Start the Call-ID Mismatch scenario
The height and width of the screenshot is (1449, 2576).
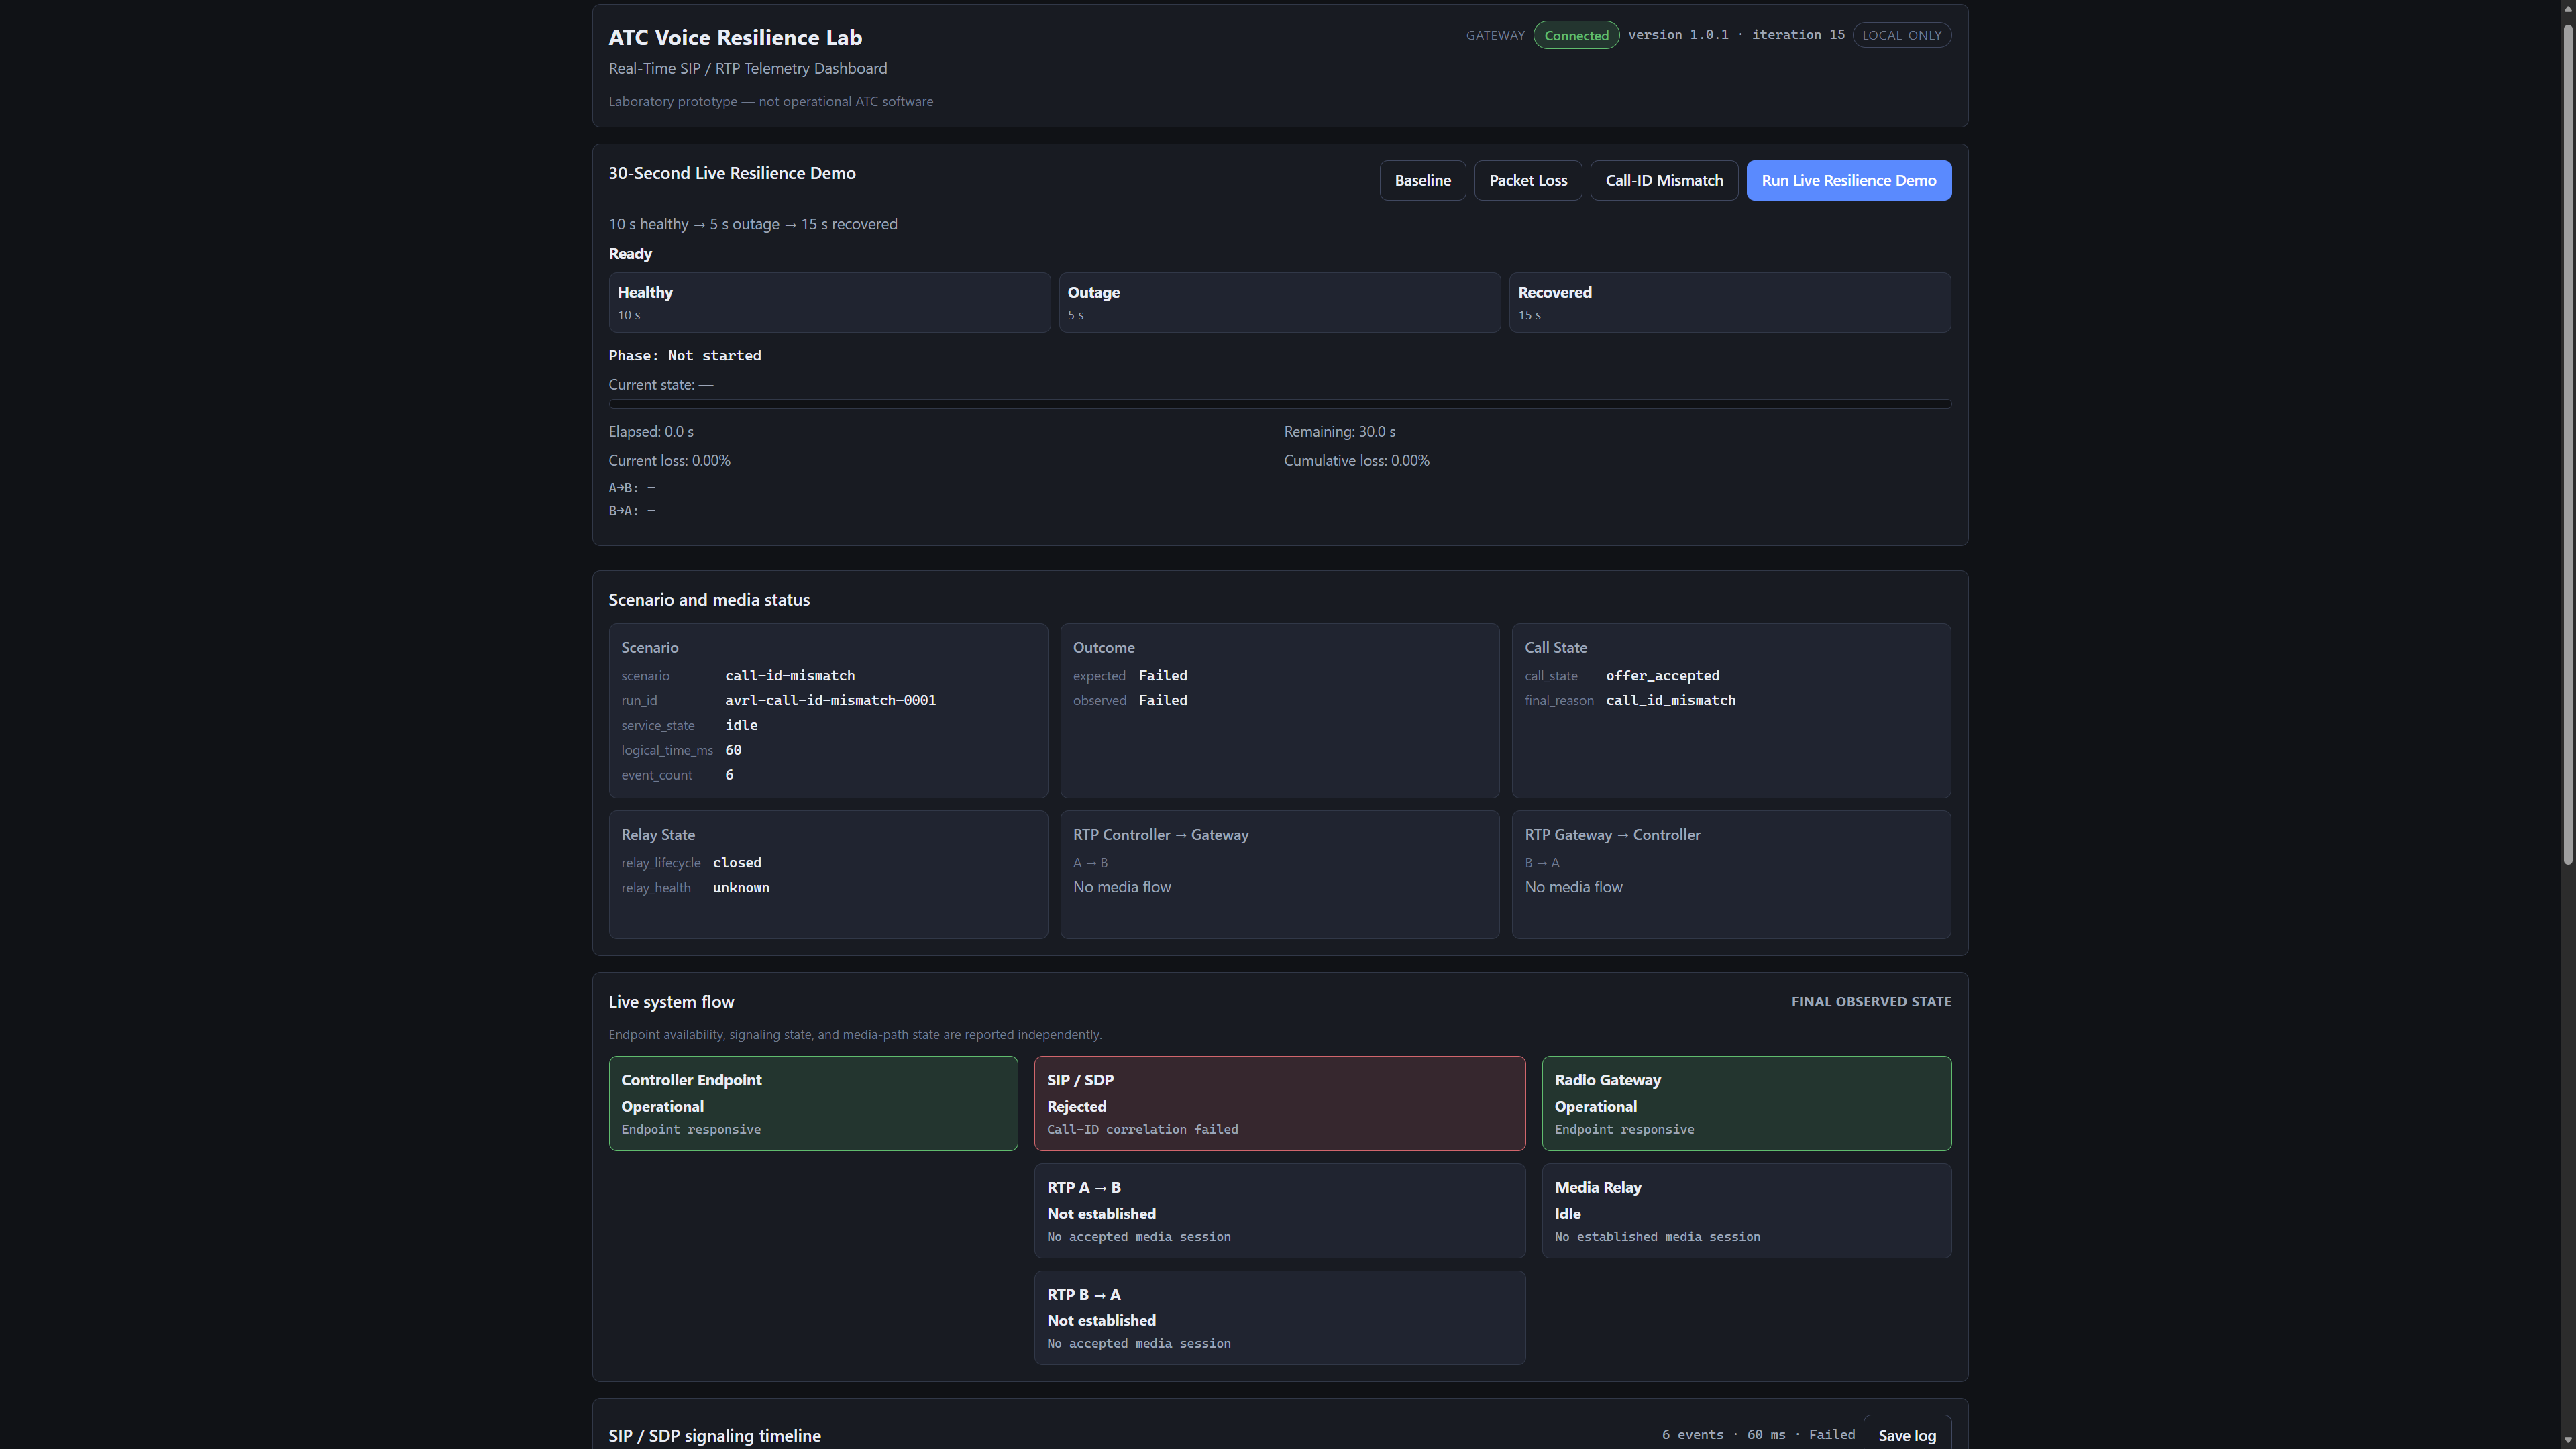[x=1664, y=181]
